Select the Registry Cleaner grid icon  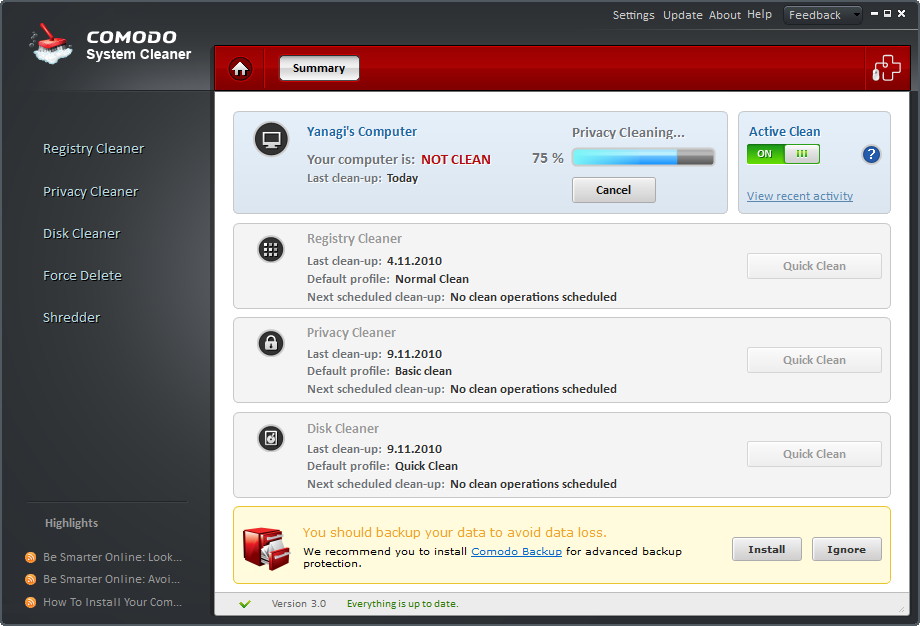[x=270, y=249]
